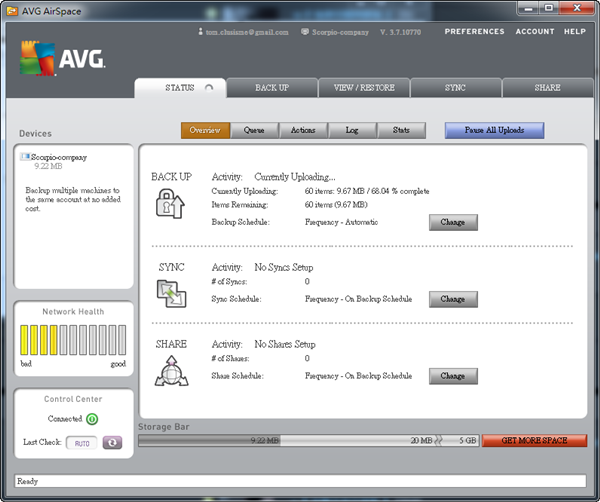Viewport: 600px width, 502px height.
Task: Click the version number V. 3.7.10770
Action: click(x=400, y=32)
